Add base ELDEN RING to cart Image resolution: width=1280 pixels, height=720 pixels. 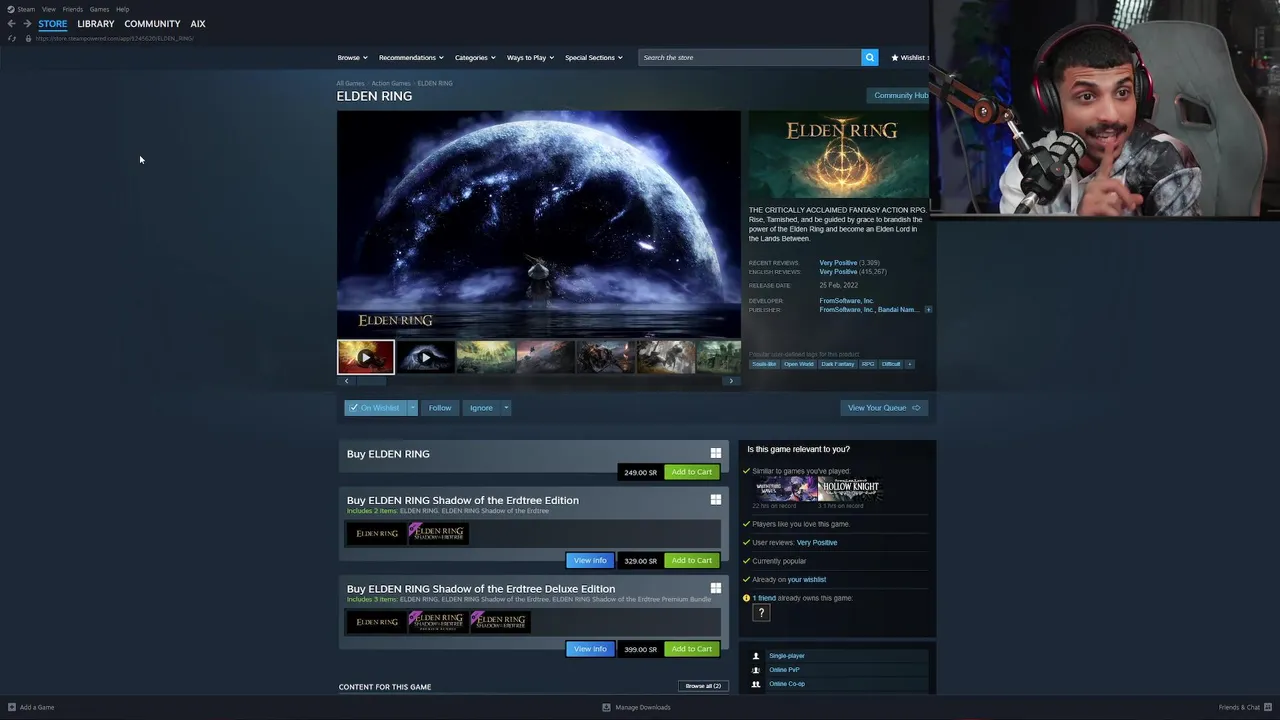tap(692, 472)
